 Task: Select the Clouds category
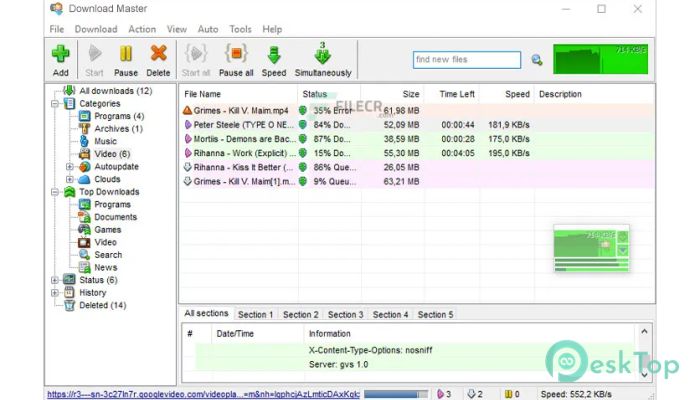[107, 179]
